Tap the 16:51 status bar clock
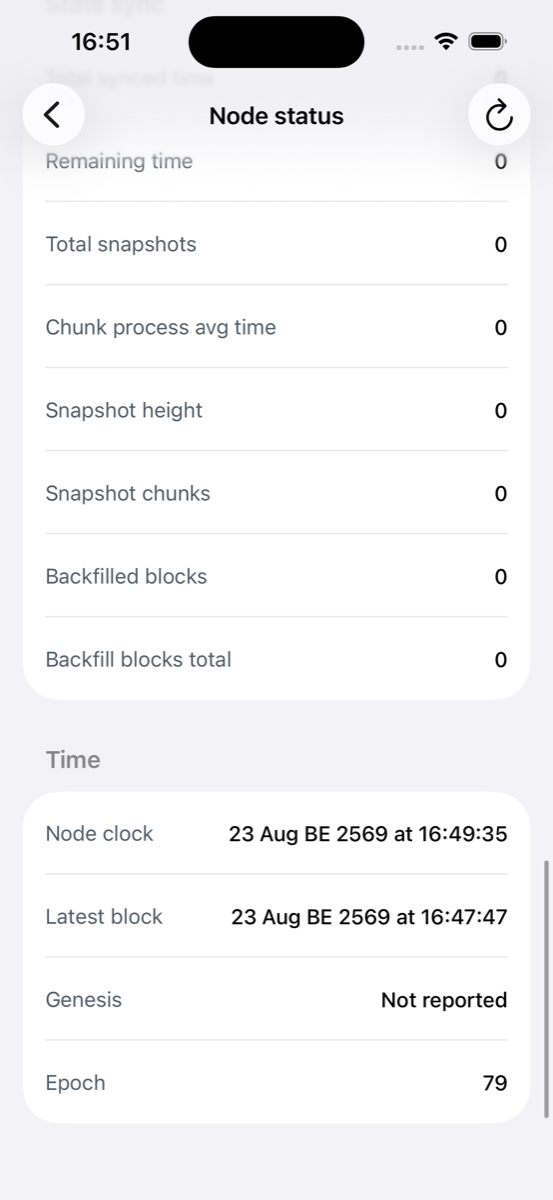 [101, 42]
